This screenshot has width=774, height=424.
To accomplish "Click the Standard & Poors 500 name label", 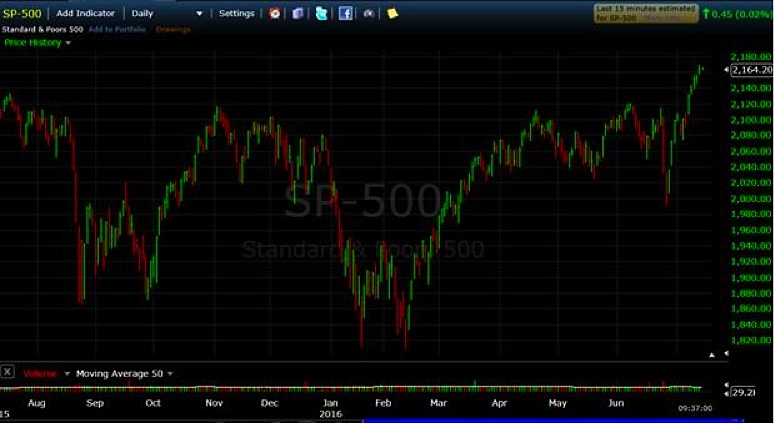I will pyautogui.click(x=42, y=30).
